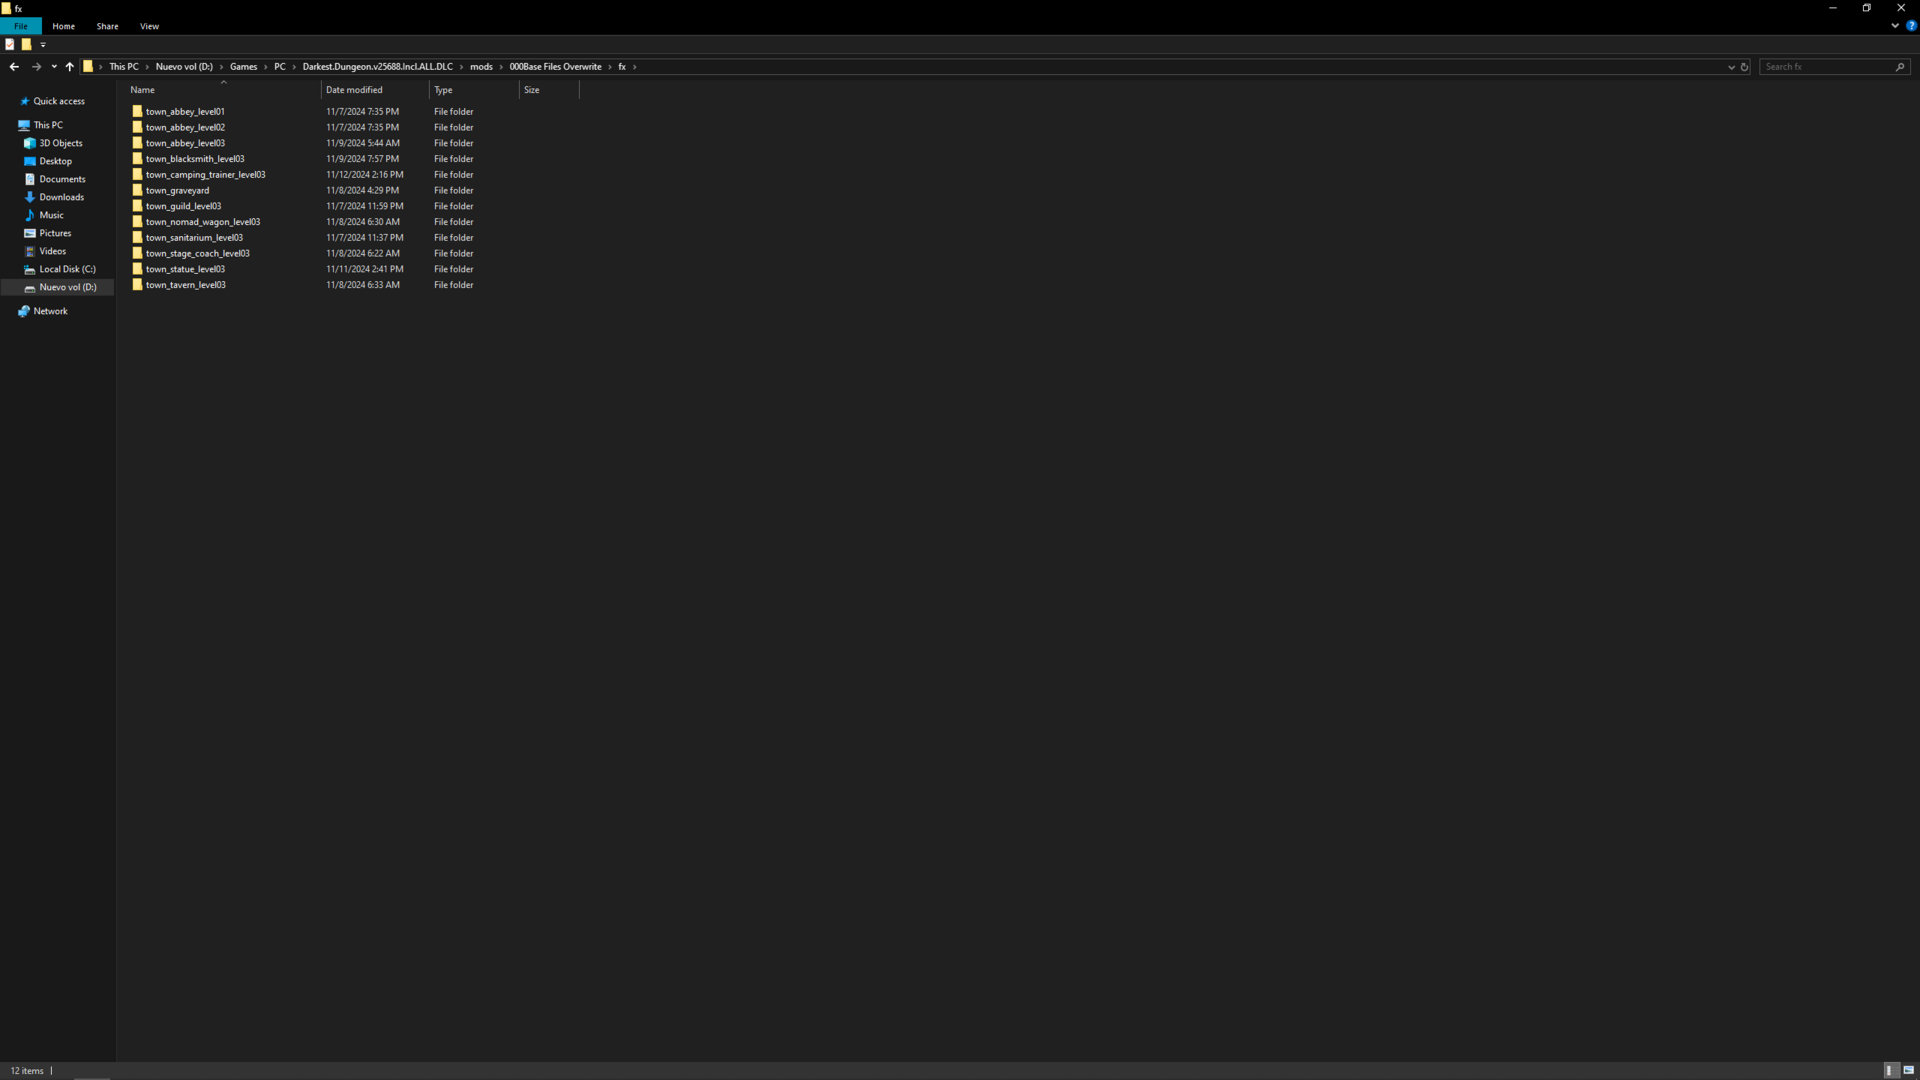Switch to the Home ribbon tab

pos(63,26)
